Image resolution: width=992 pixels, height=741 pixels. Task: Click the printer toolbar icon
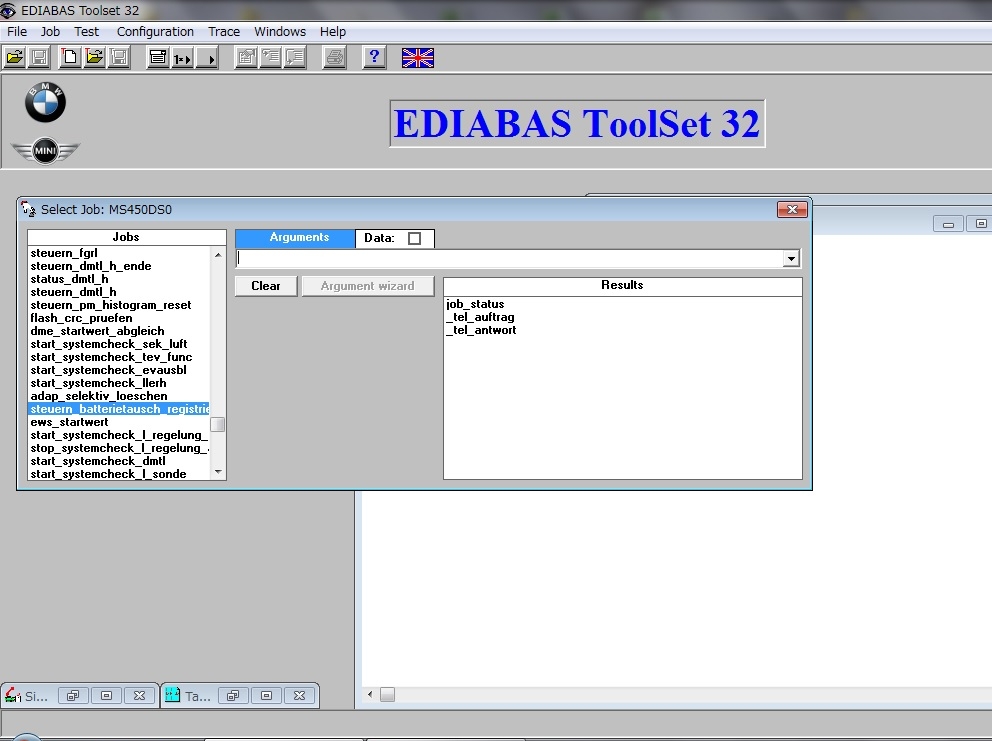(335, 58)
